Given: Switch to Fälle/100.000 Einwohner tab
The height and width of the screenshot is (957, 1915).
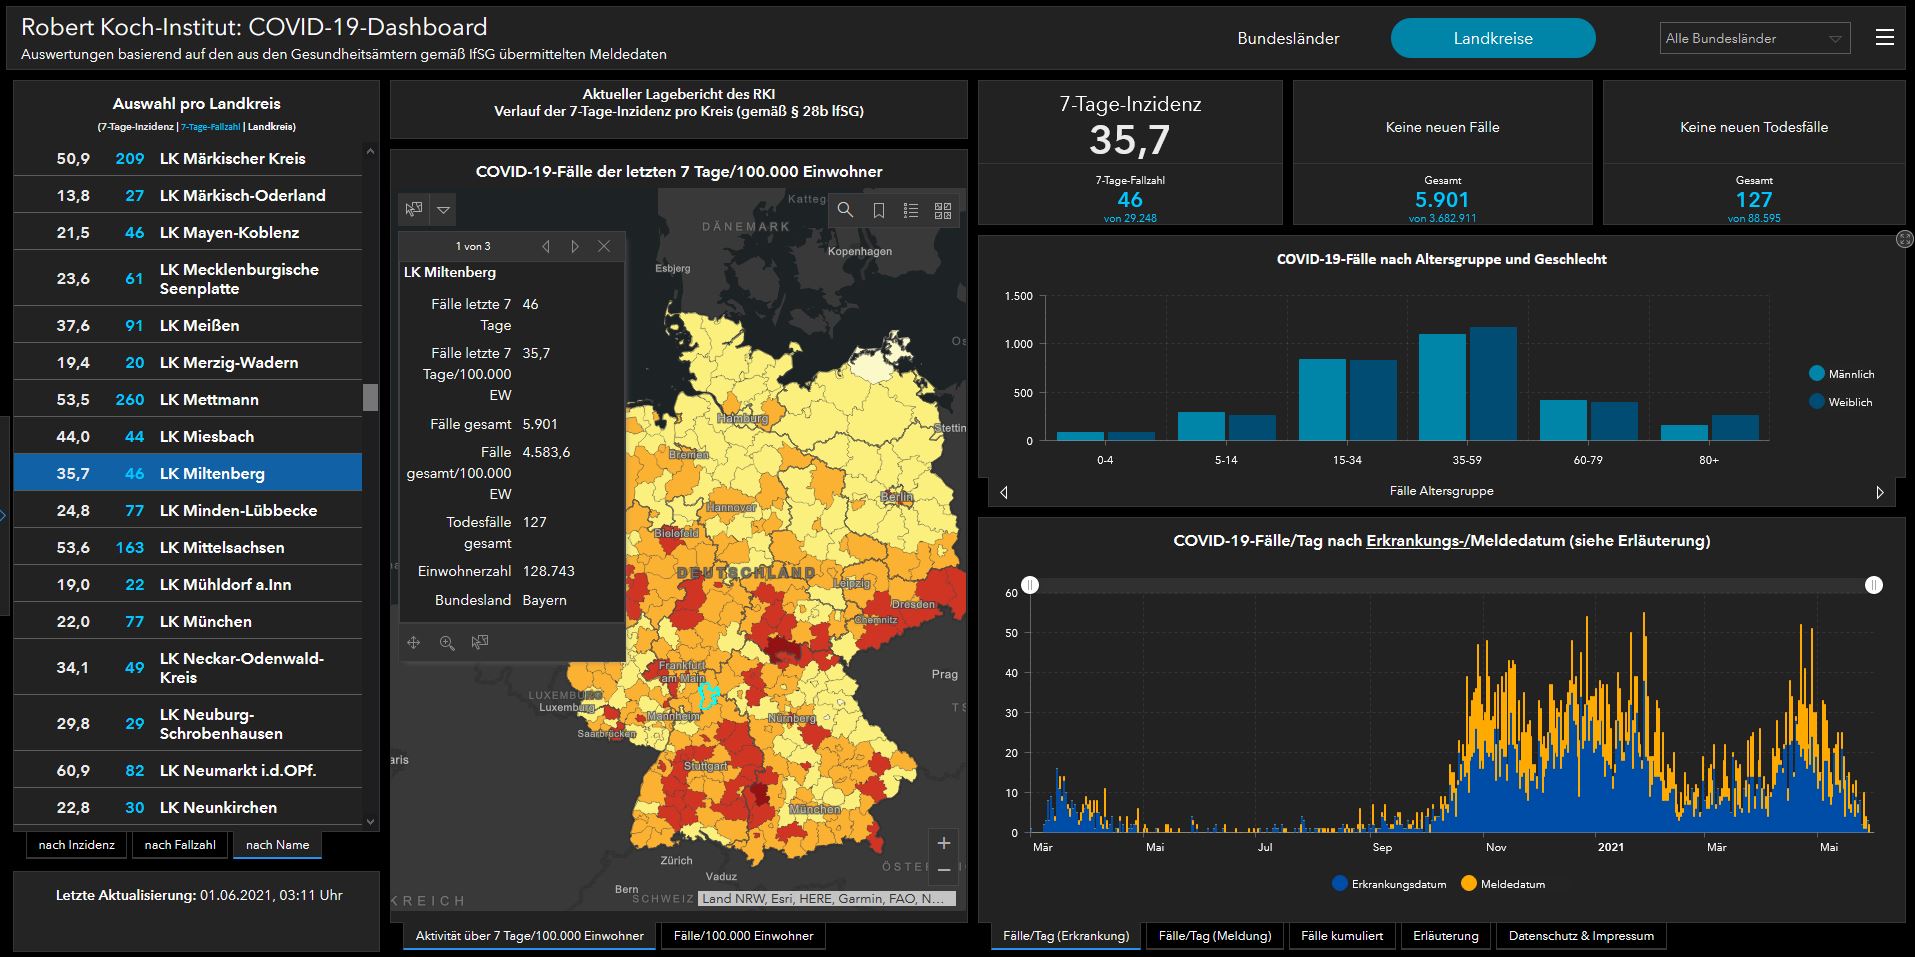Looking at the screenshot, I should tap(743, 936).
